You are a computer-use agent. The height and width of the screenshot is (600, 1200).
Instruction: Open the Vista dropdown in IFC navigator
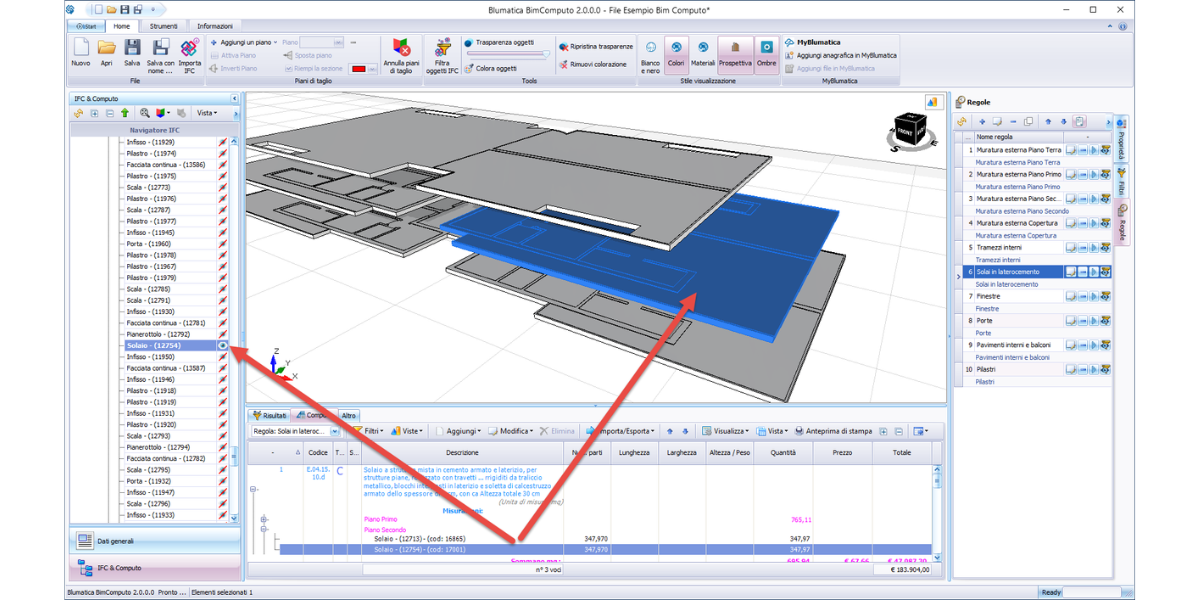click(208, 113)
